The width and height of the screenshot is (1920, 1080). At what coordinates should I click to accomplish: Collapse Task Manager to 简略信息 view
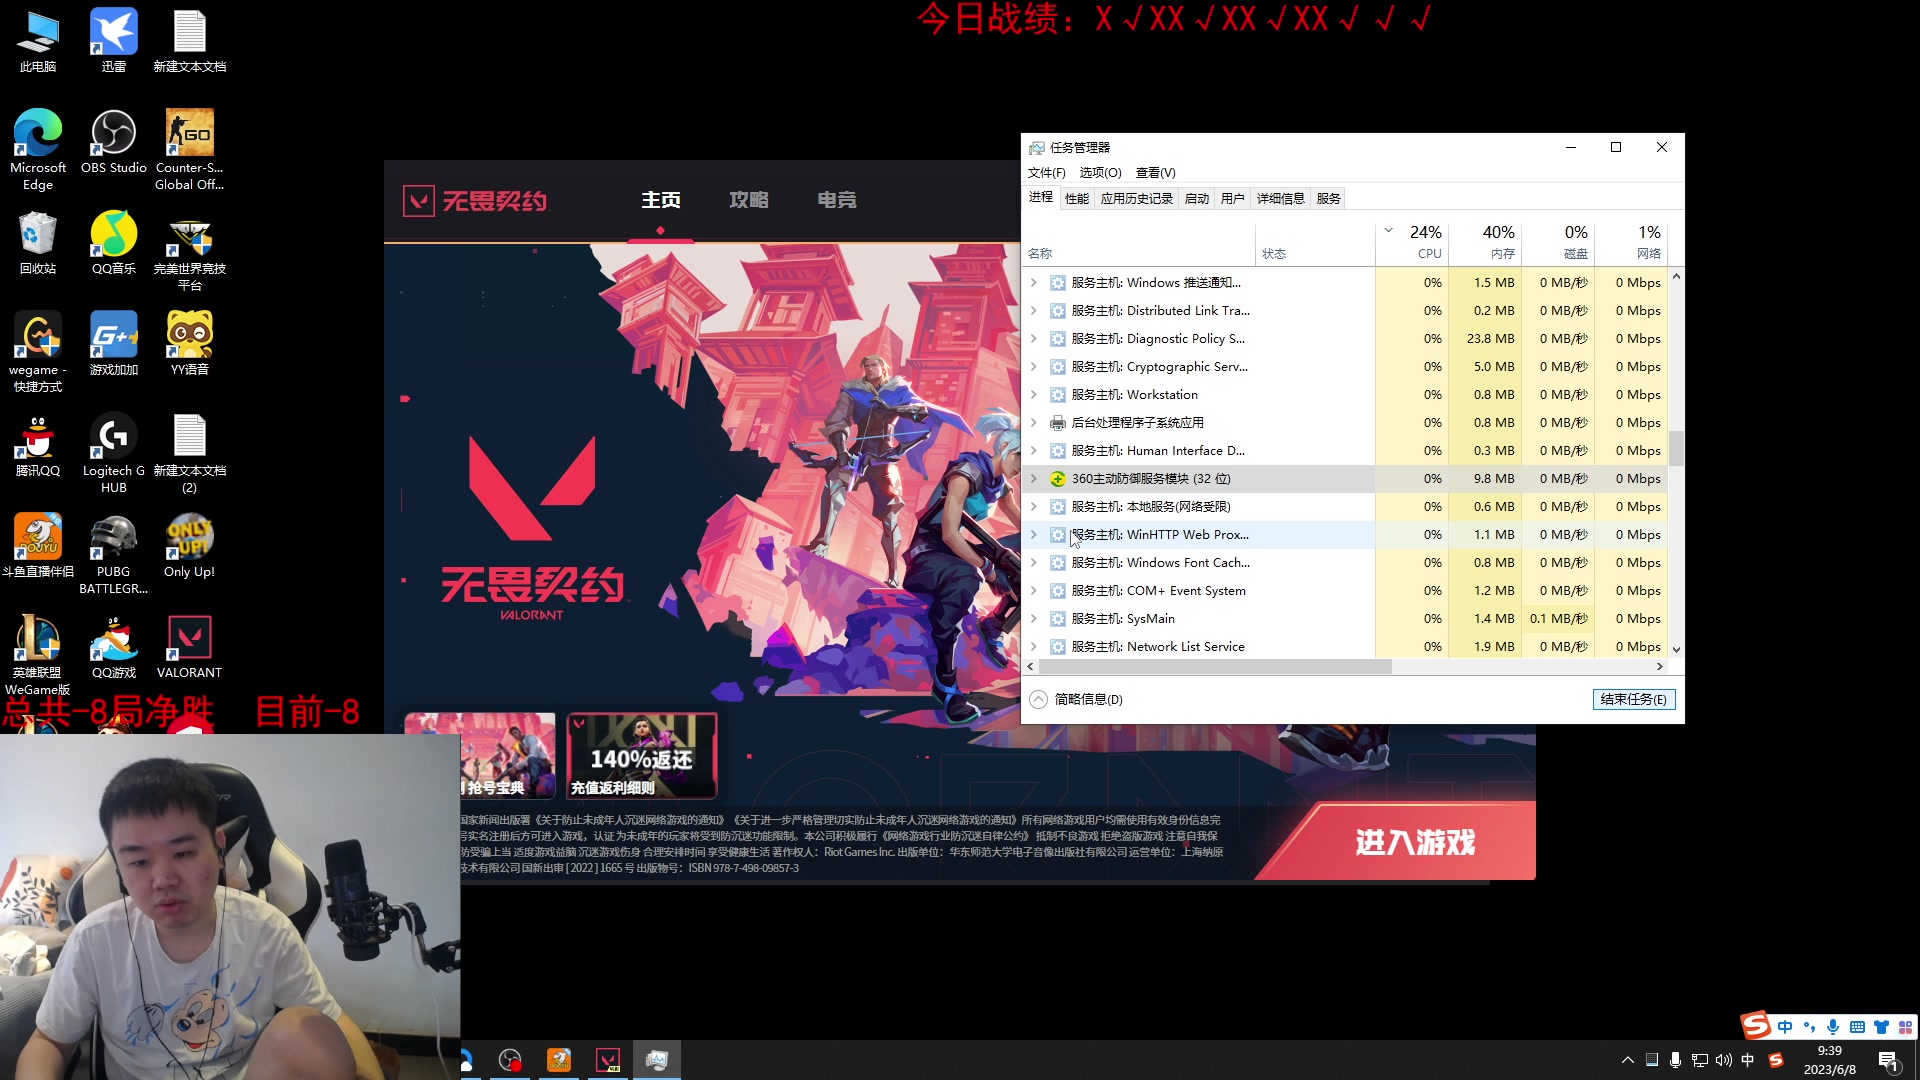[1077, 699]
